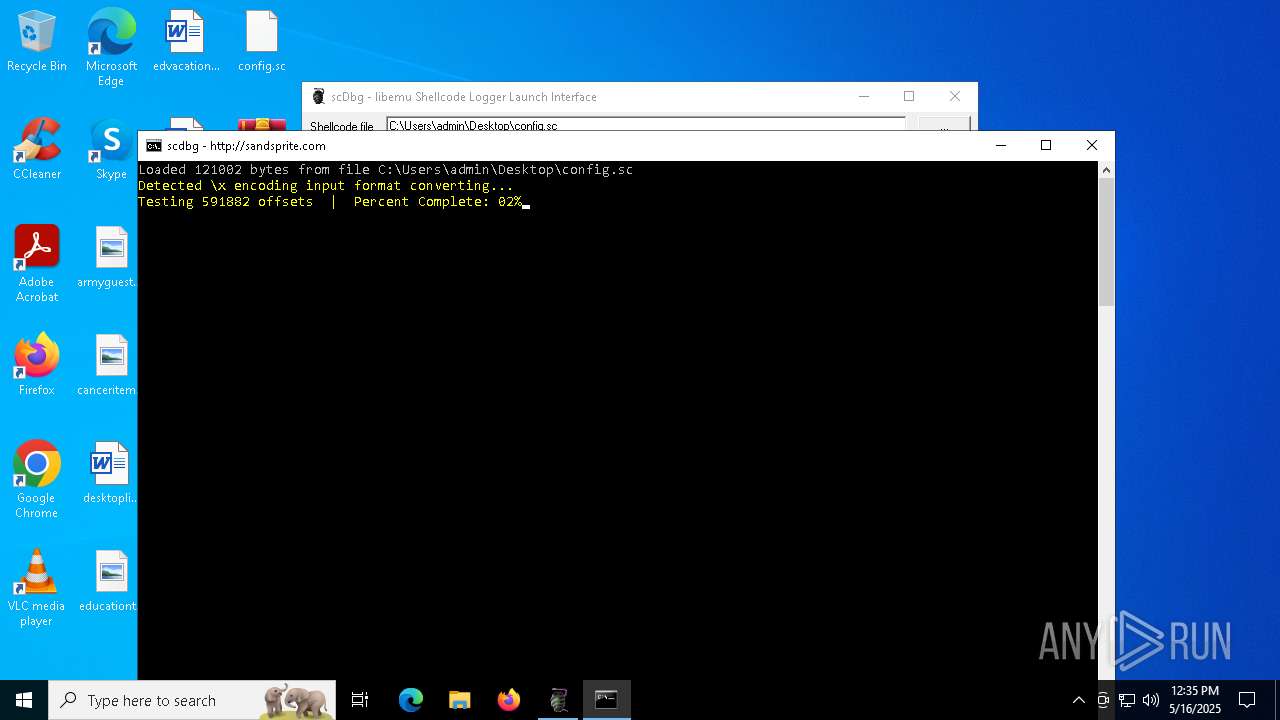Image resolution: width=1280 pixels, height=720 pixels.
Task: Click the 'Percent Complete: 02%' console text
Action: (438, 202)
